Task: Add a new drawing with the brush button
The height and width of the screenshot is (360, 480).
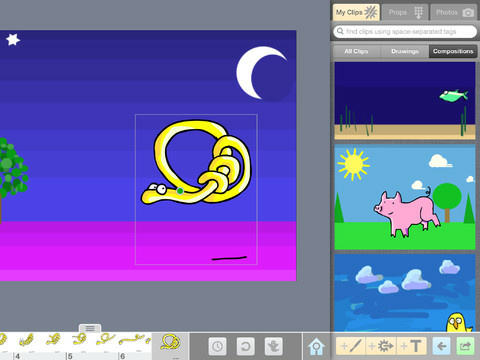Action: pos(351,346)
